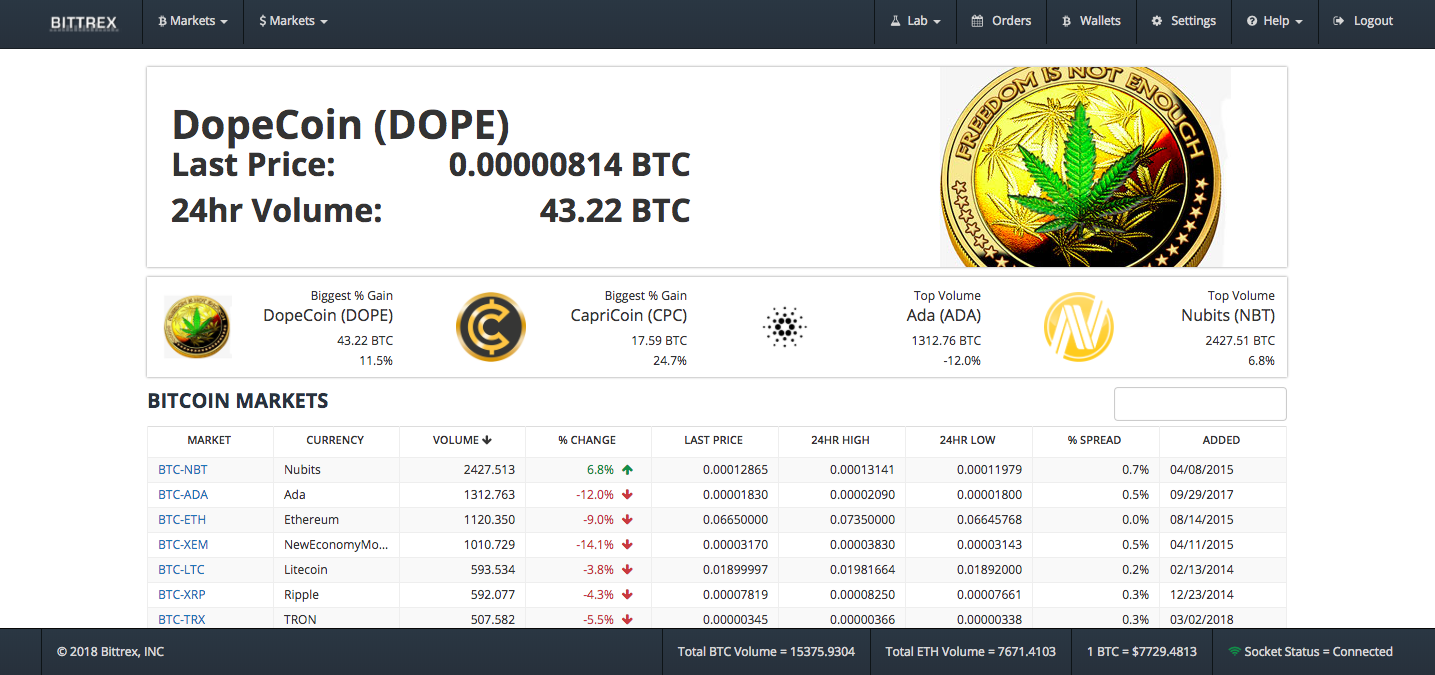Open the BTC-TRX market link
Screen dimensions: 1435x675
click(182, 619)
